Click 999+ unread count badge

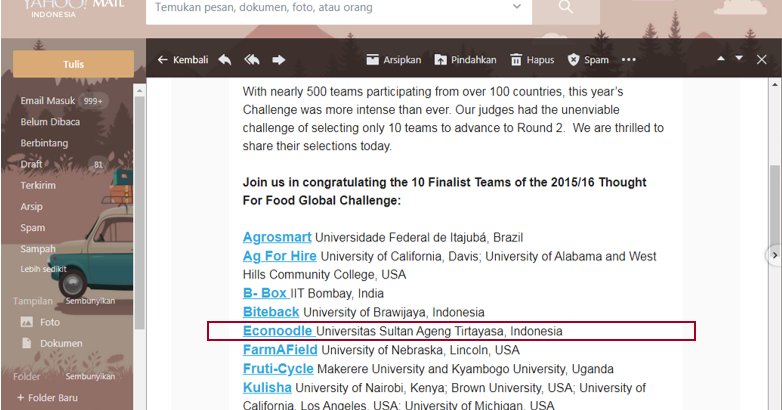93,101
